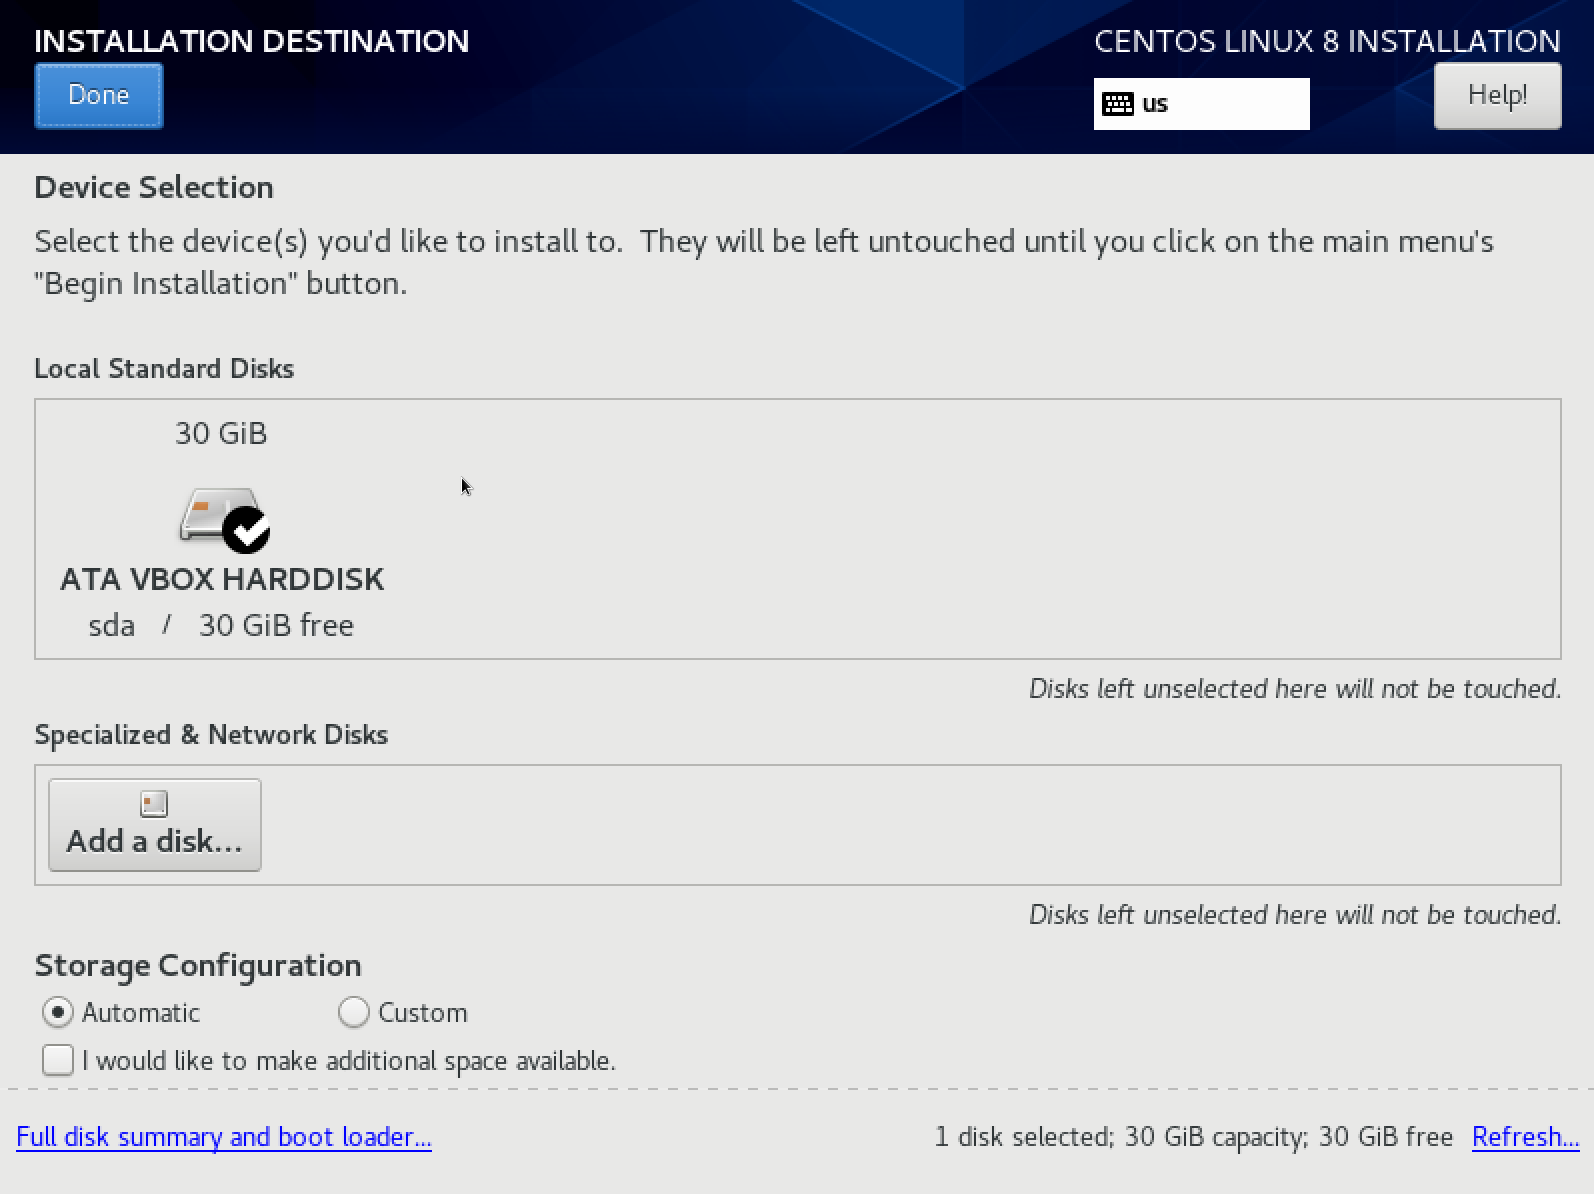Click the keyboard icon beside us
Screen dimensions: 1594x1194
pyautogui.click(x=1118, y=104)
